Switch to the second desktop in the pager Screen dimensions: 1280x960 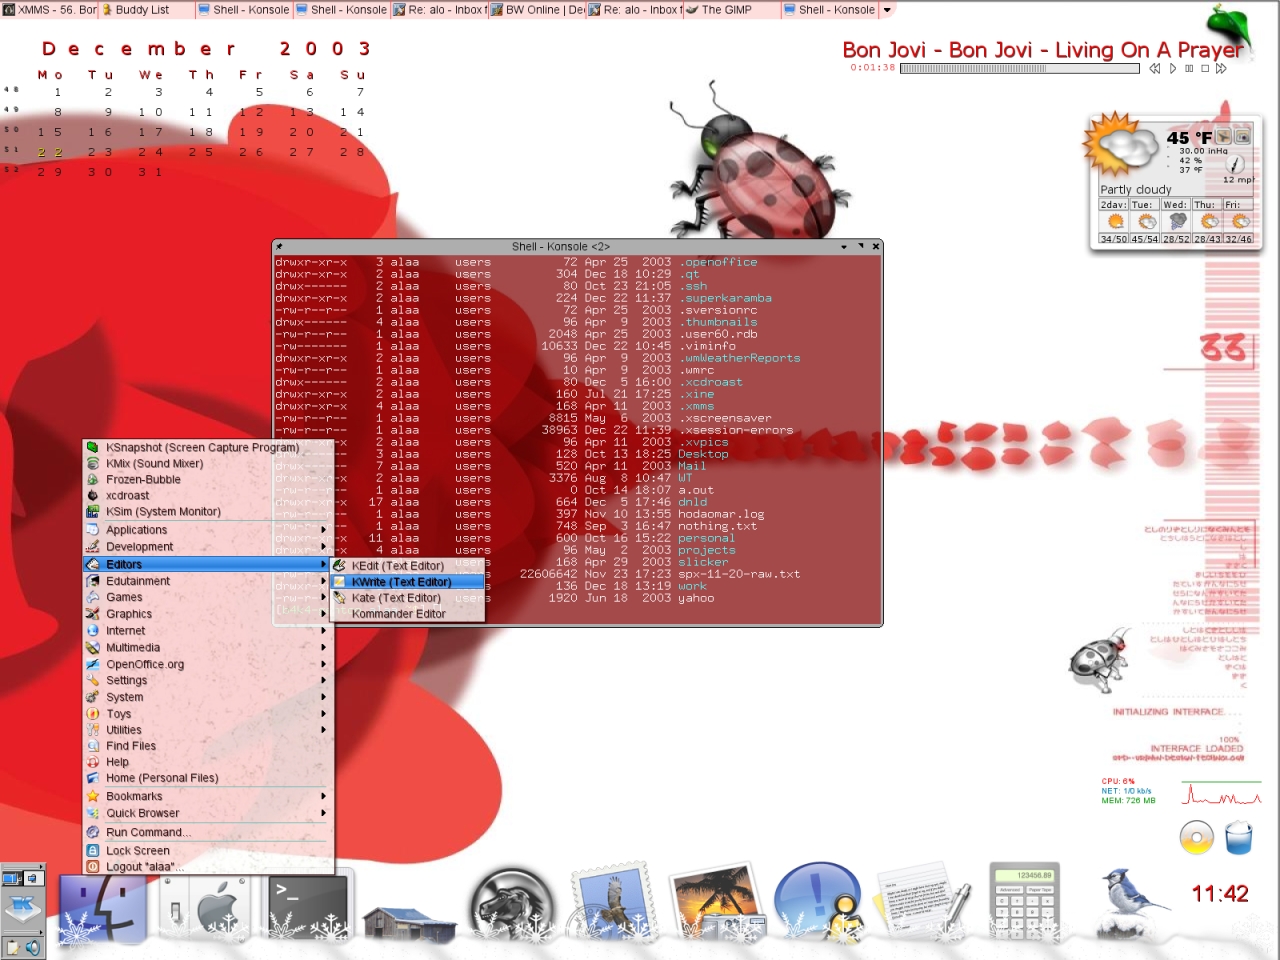(33, 878)
